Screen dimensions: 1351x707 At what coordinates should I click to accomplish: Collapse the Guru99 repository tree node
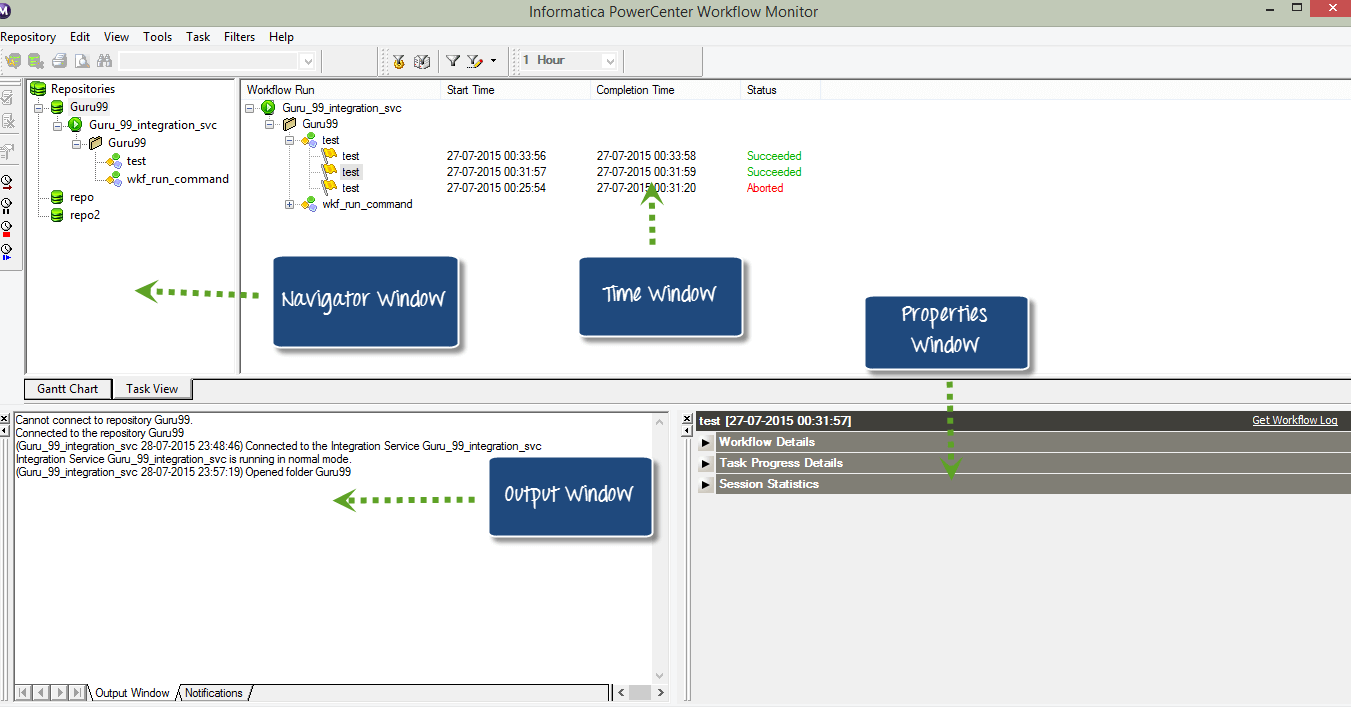coord(38,107)
